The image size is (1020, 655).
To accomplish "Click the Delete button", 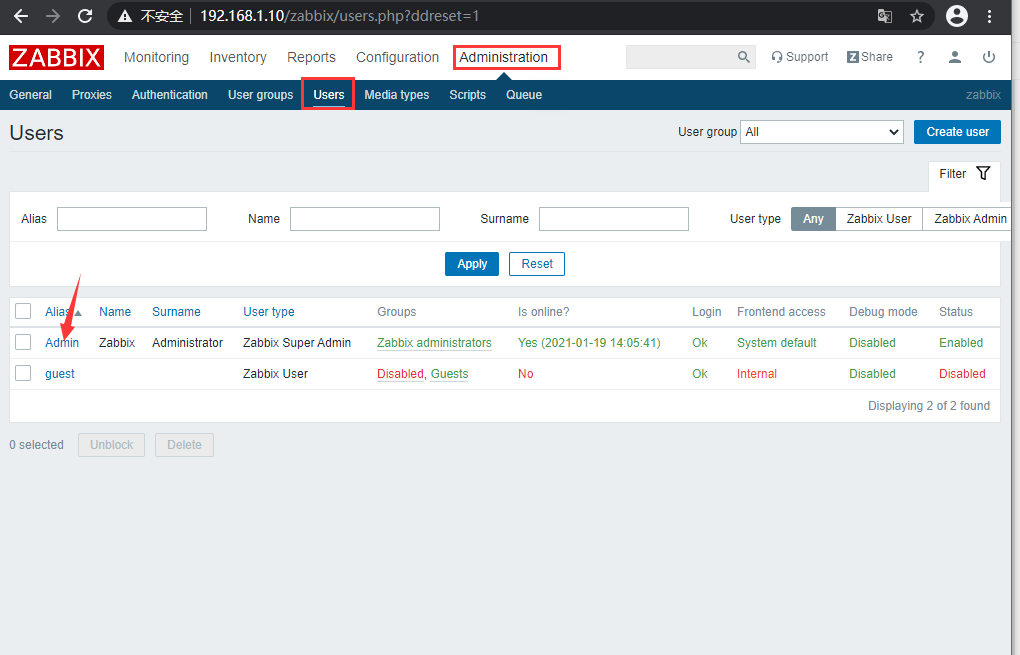I will pos(184,445).
